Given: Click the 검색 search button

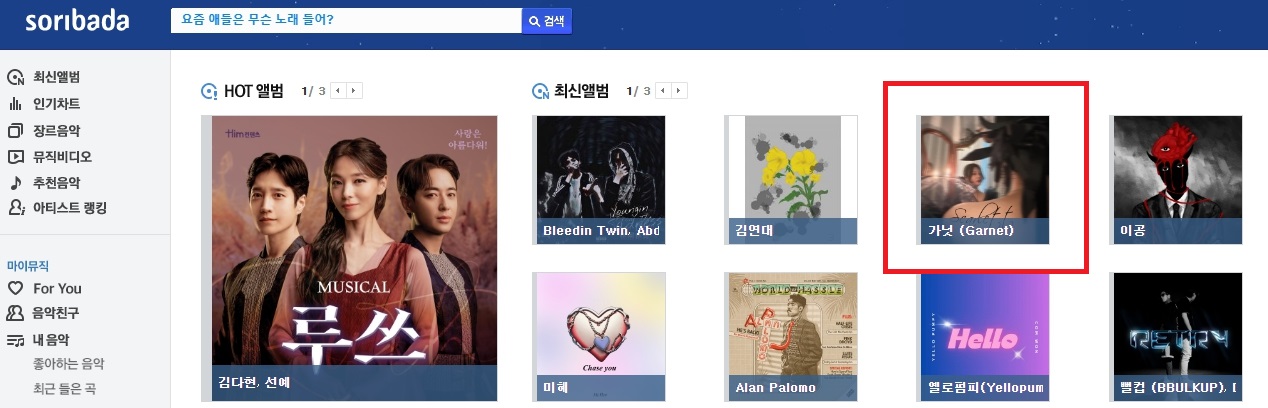Looking at the screenshot, I should click(547, 21).
